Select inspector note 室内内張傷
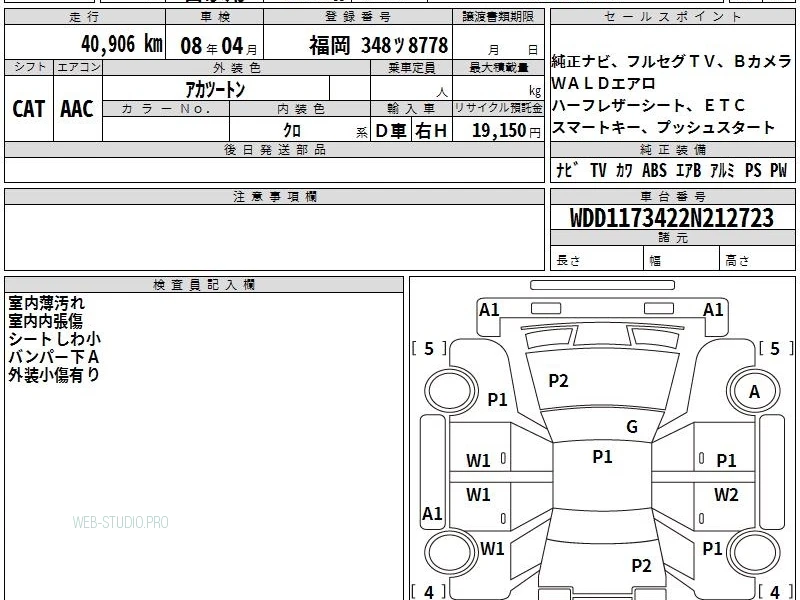The width and height of the screenshot is (800, 600). (45, 321)
